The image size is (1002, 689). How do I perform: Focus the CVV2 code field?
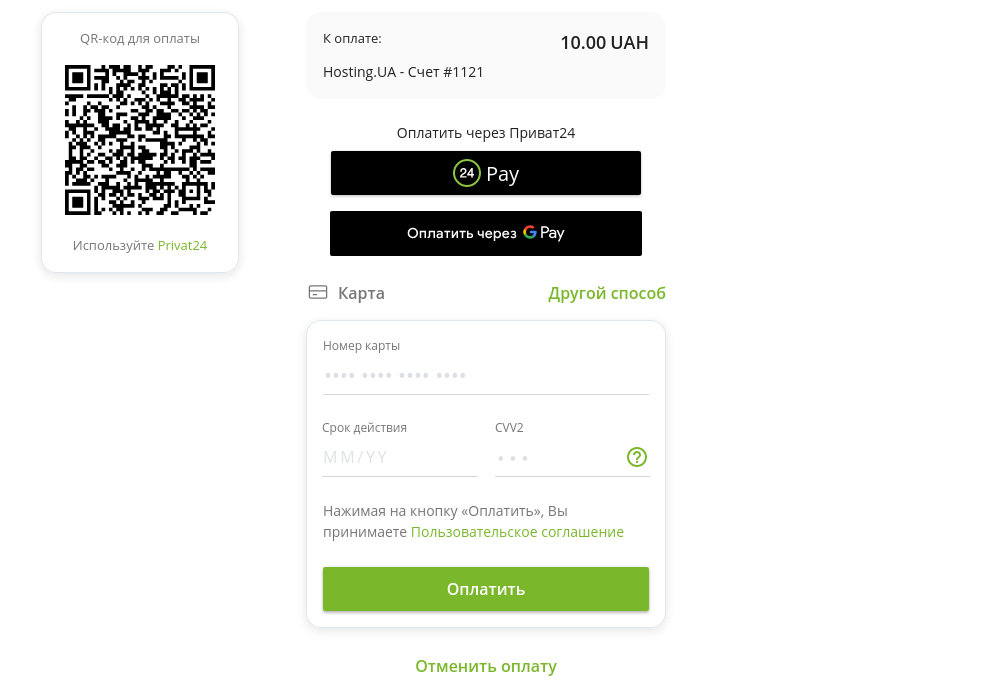click(x=559, y=458)
